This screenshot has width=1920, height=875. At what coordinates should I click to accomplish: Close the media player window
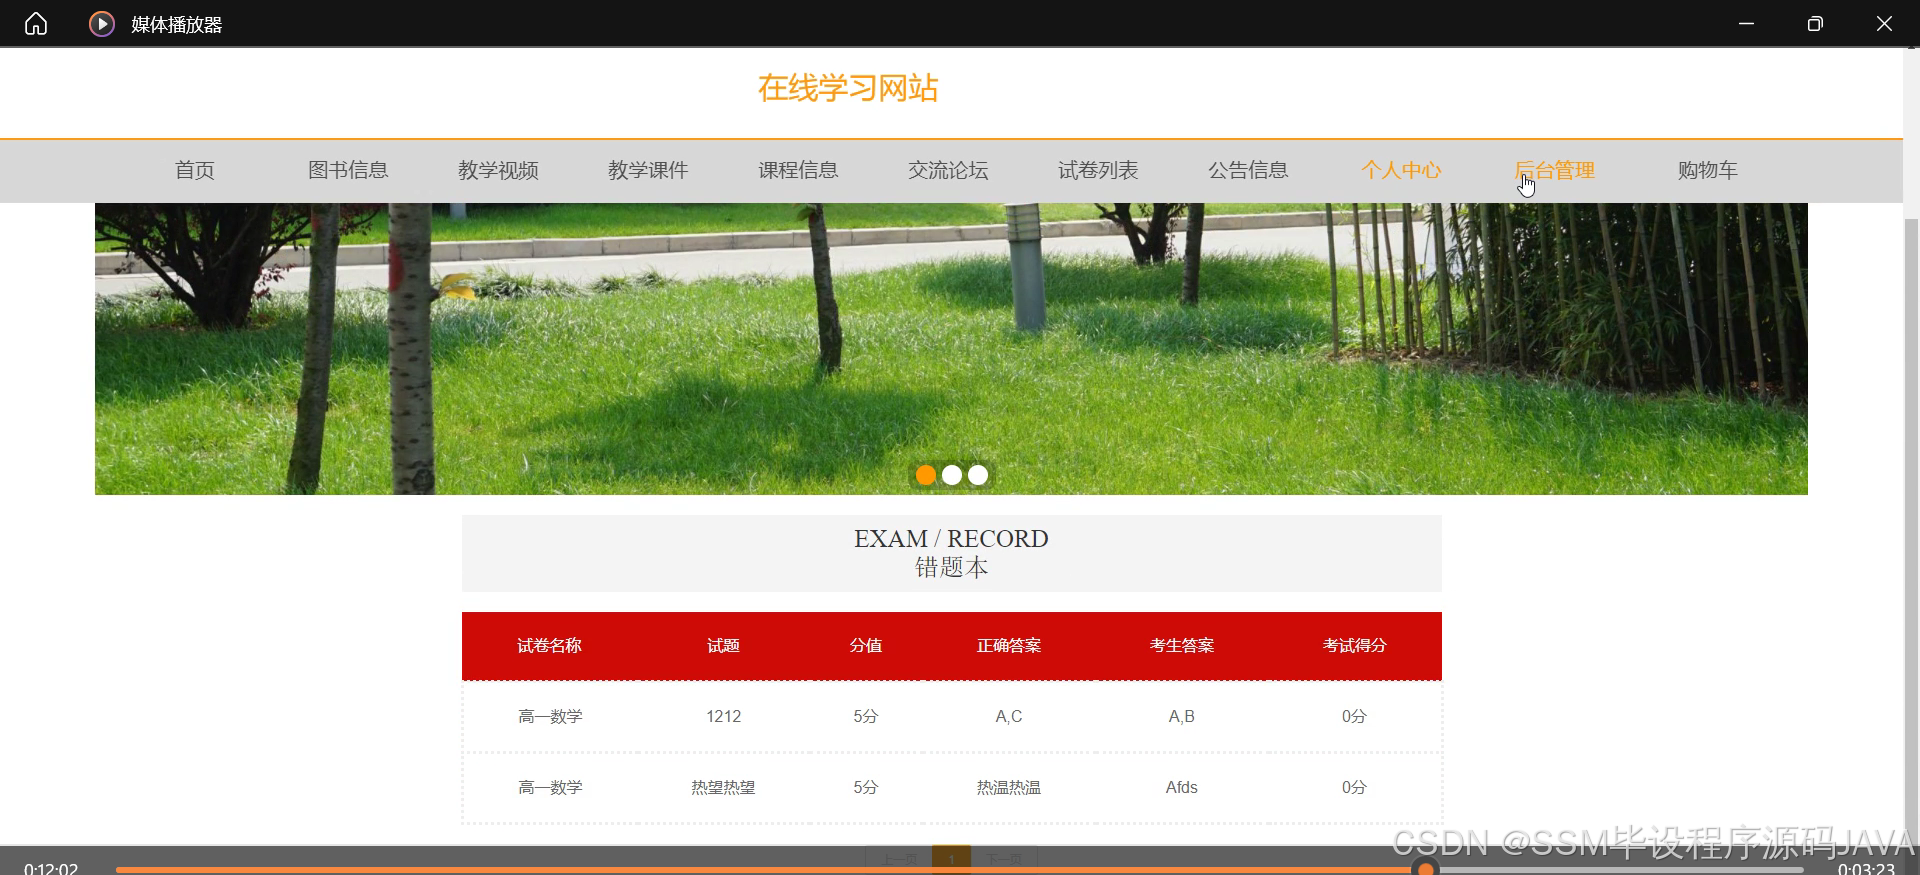pos(1884,24)
